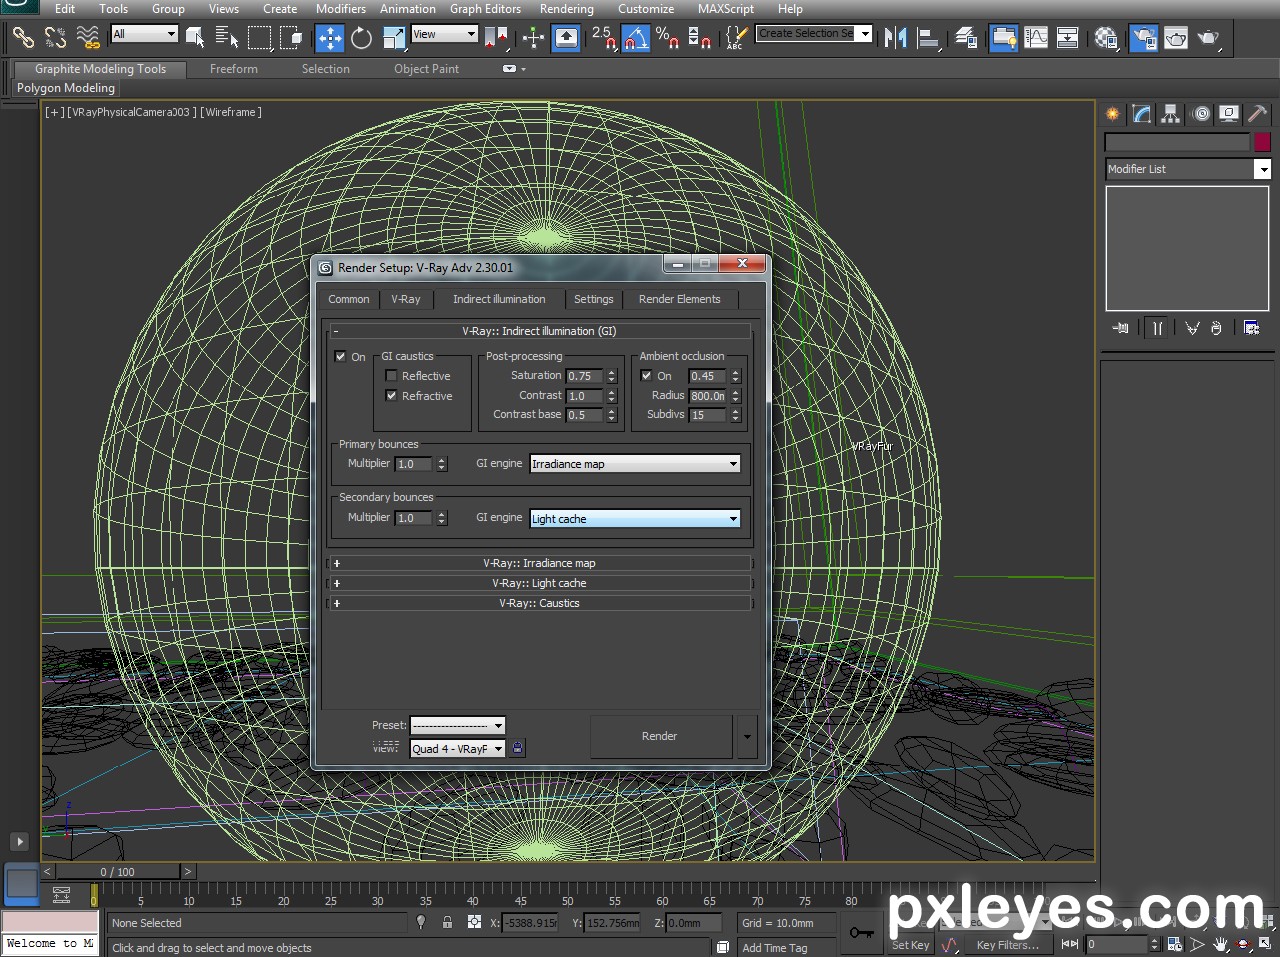The image size is (1280, 957).
Task: Open the reference coordinate View dropdown
Action: [445, 34]
